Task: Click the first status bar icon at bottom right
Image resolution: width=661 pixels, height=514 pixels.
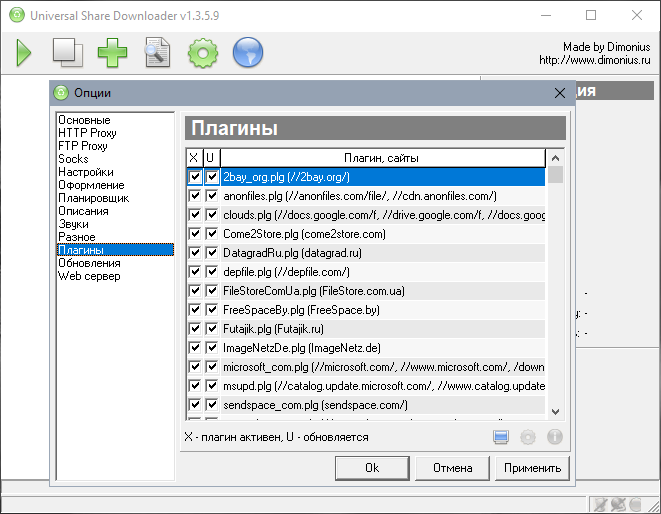Action: tap(601, 504)
